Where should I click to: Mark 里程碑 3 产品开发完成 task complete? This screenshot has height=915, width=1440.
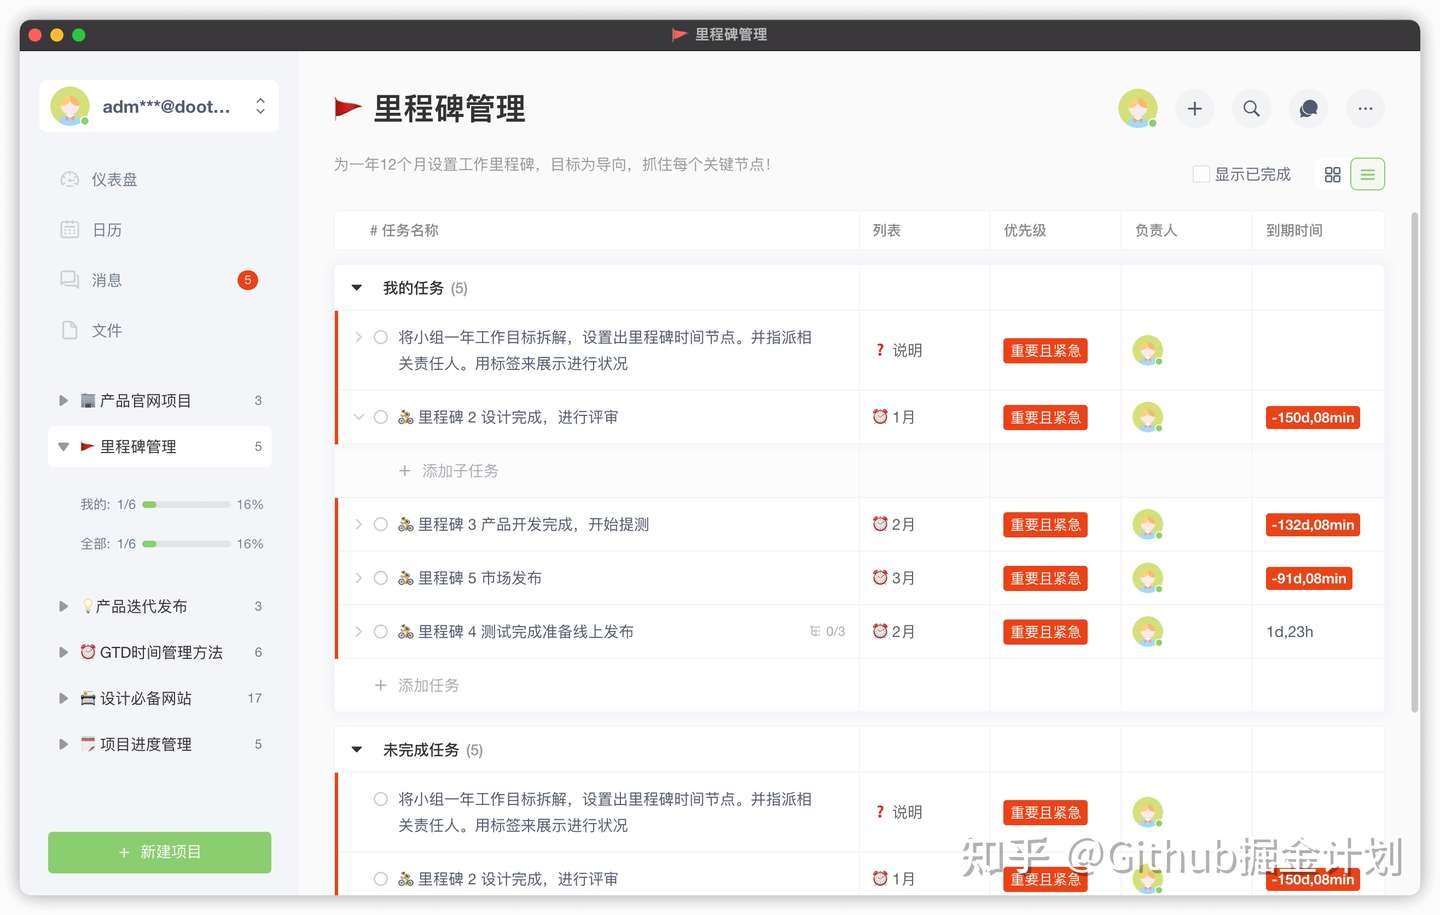click(x=381, y=524)
